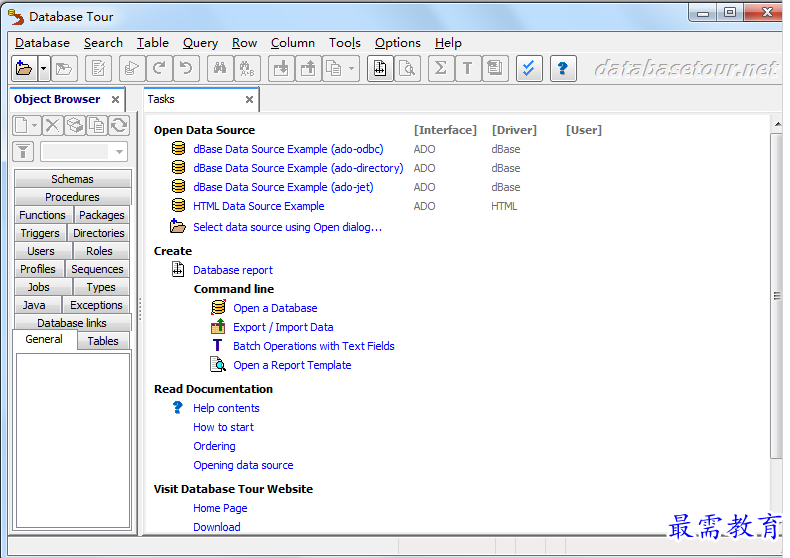
Task: Open dBase Data Source Example (ado-odbc)
Action: click(288, 149)
